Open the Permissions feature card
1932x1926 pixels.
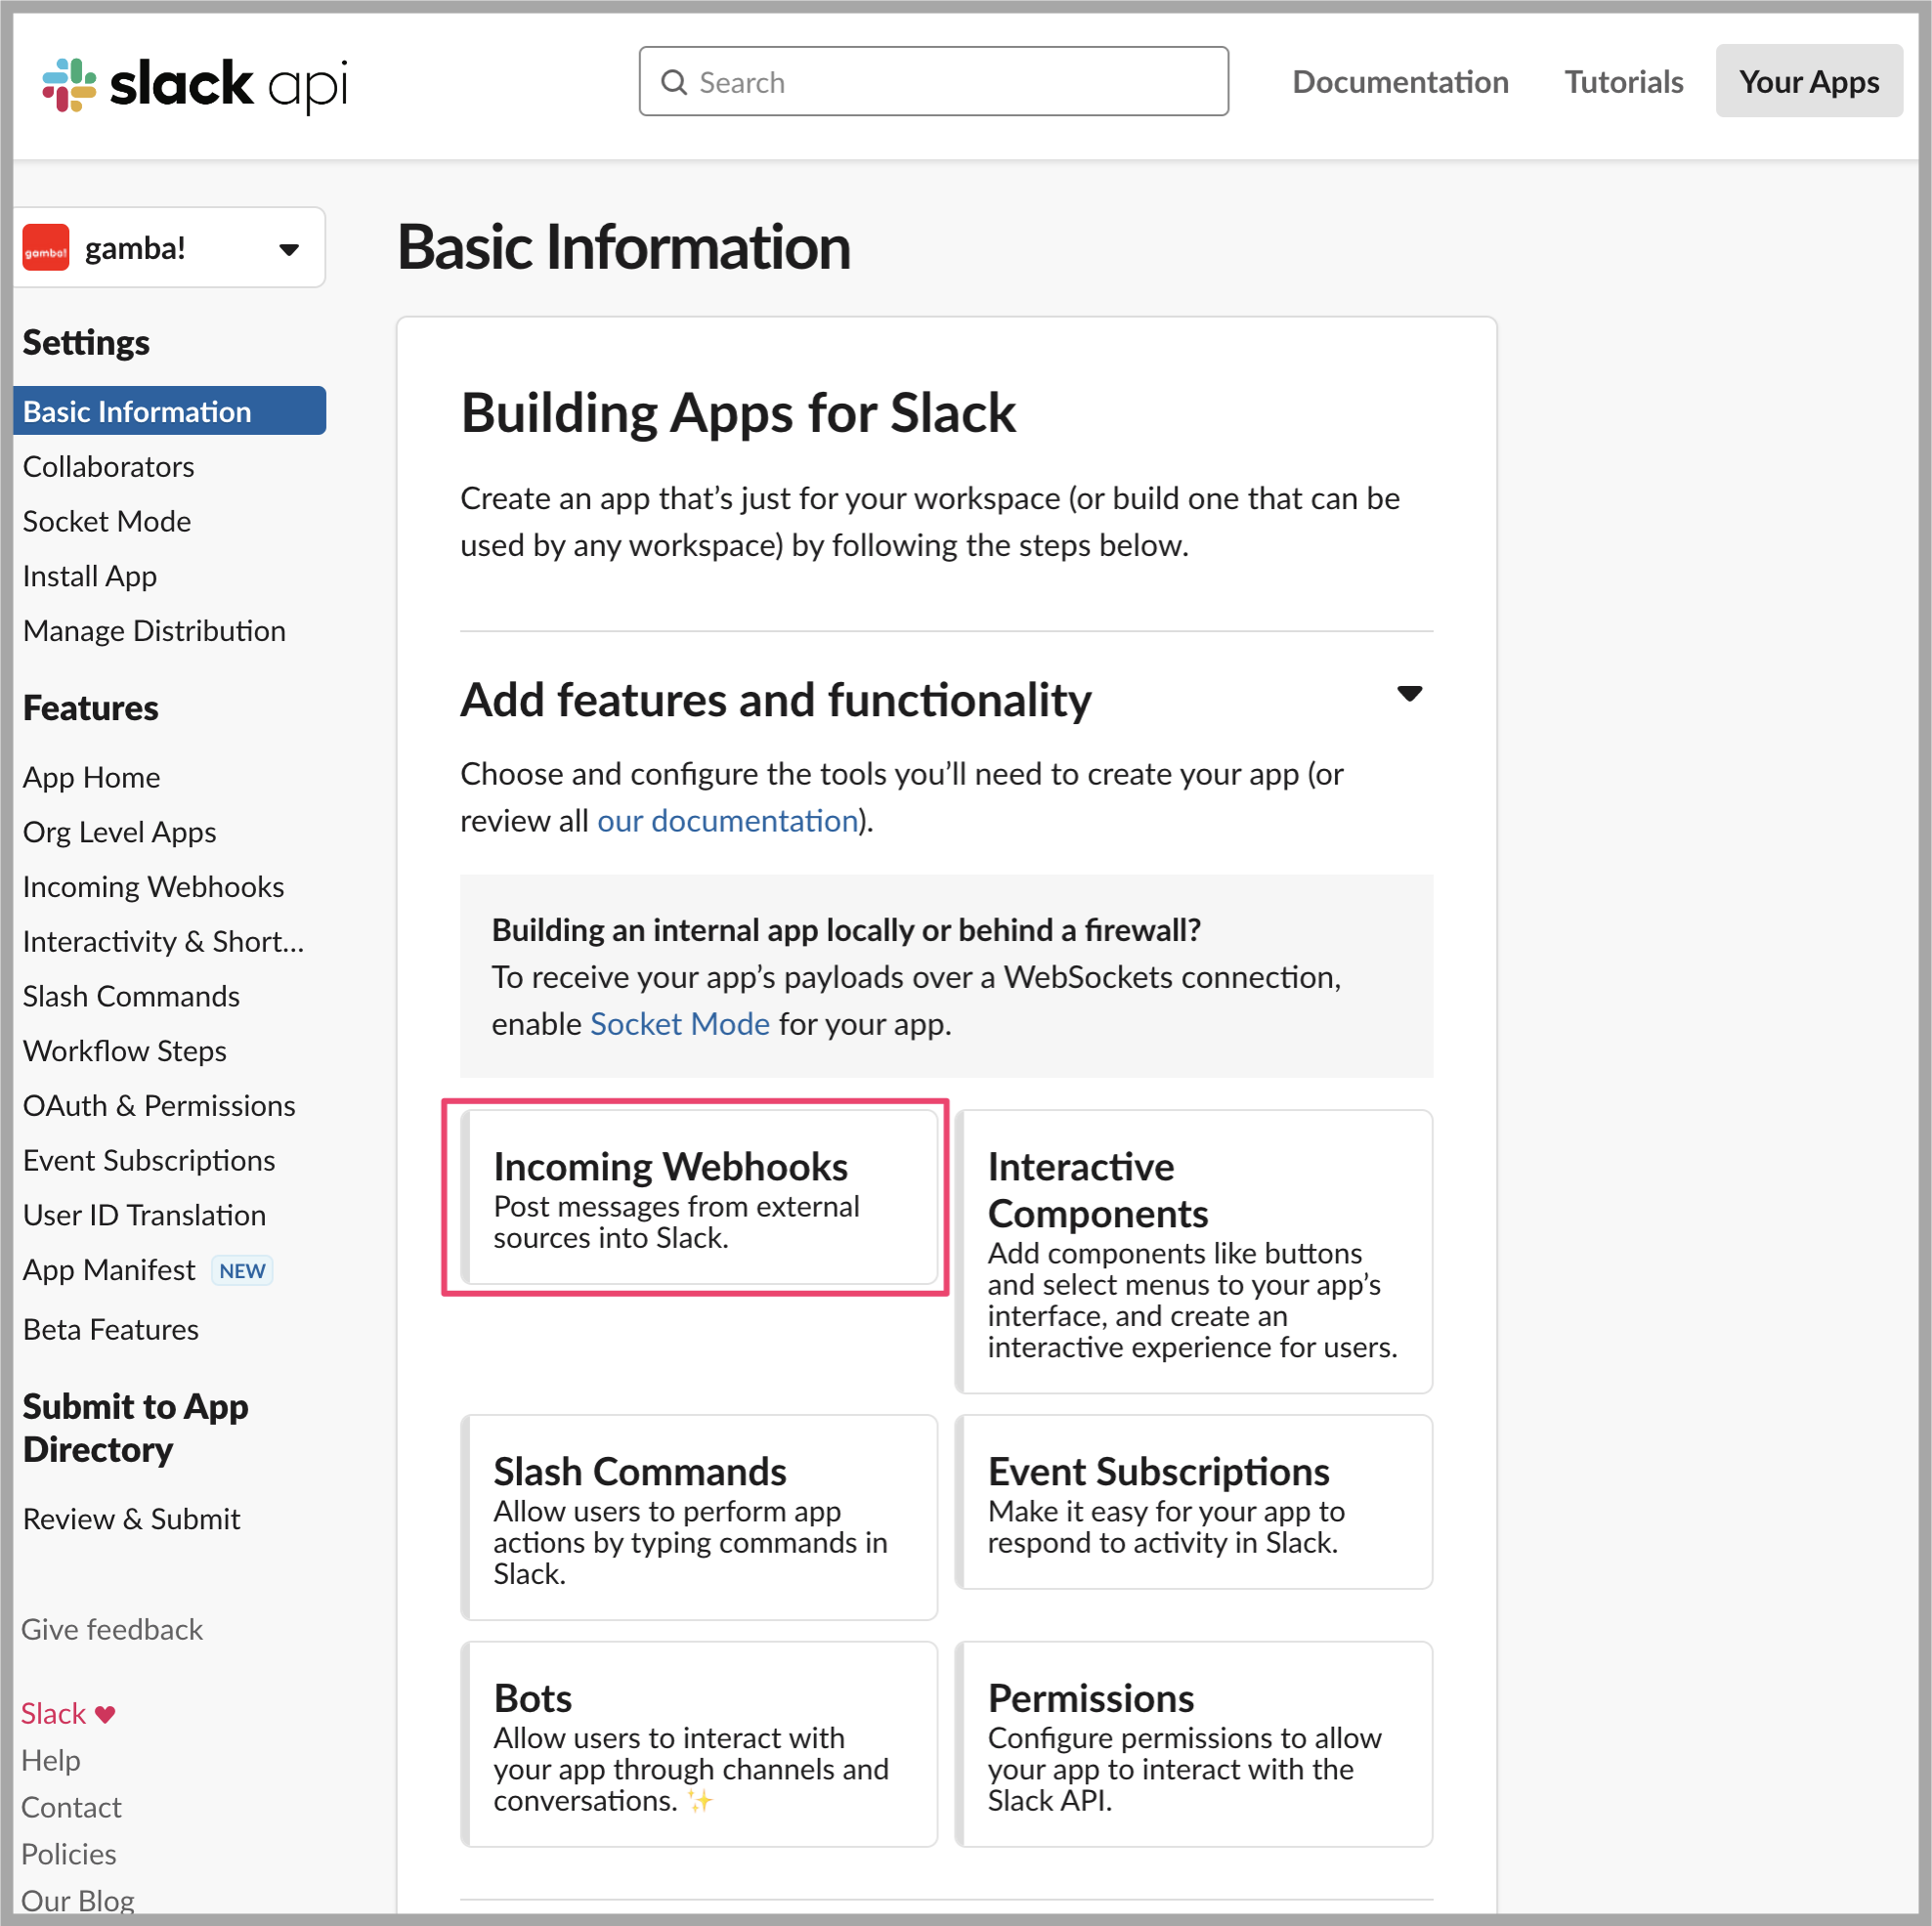click(1194, 1745)
